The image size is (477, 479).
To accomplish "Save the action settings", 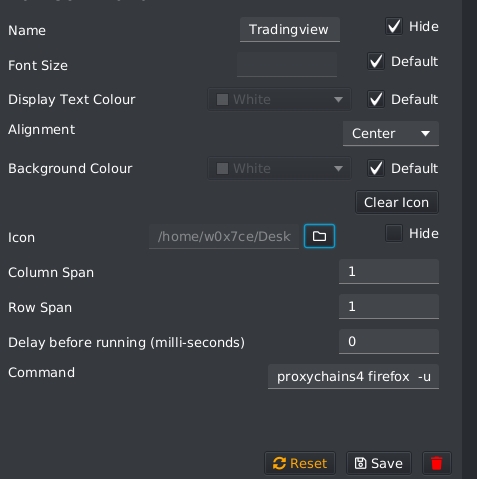I will click(379, 463).
